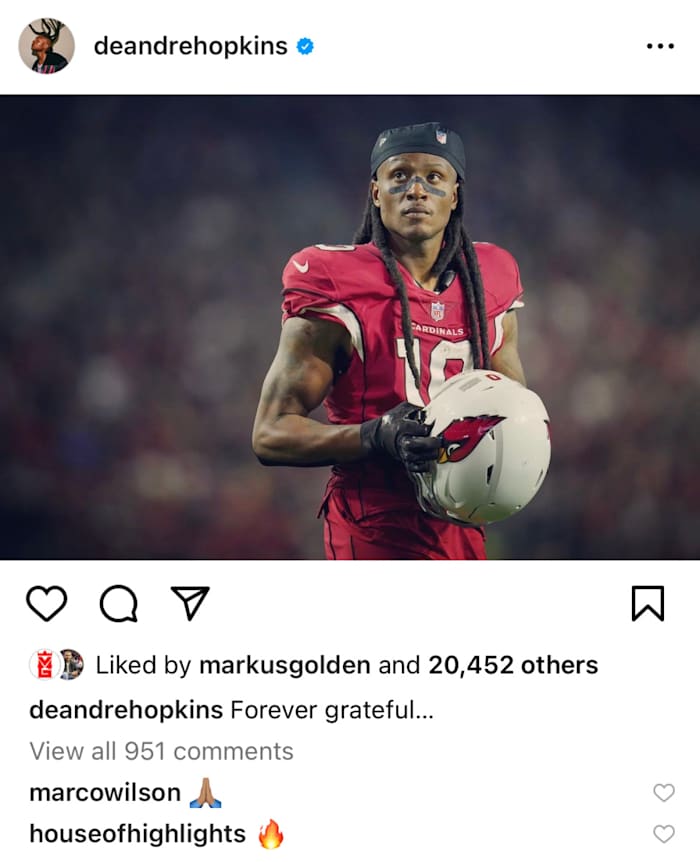Click deandrehopkins name in caption
700x862 pixels.
(x=126, y=710)
